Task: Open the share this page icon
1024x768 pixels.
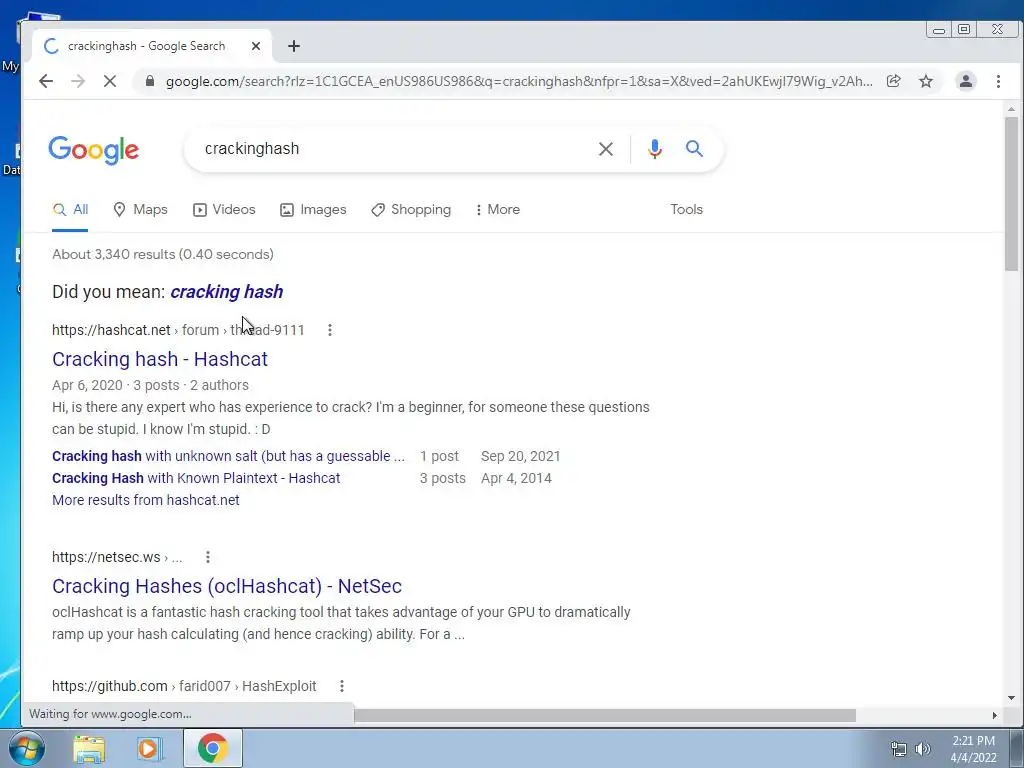Action: coord(893,81)
